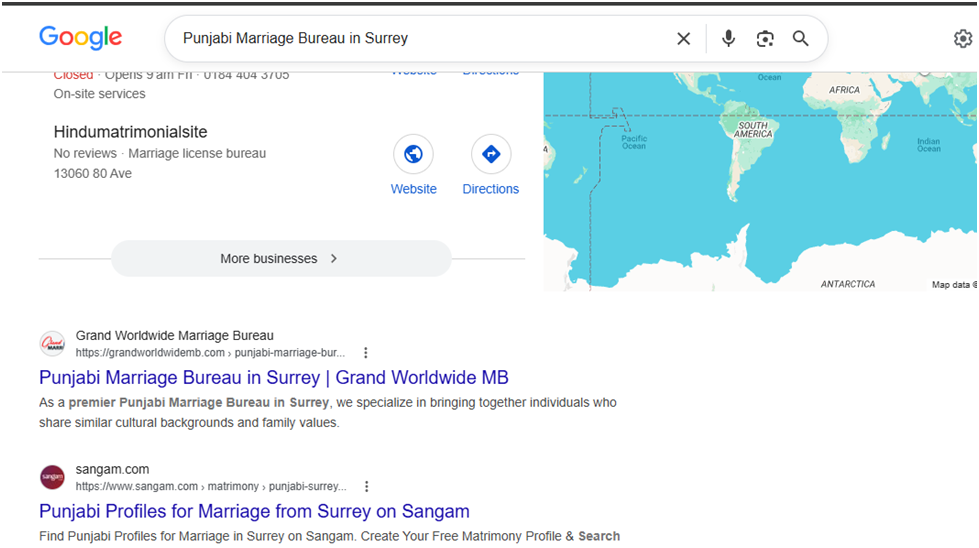Clear the search query with X icon
Screen dimensions: 979x548
pyautogui.click(x=684, y=39)
